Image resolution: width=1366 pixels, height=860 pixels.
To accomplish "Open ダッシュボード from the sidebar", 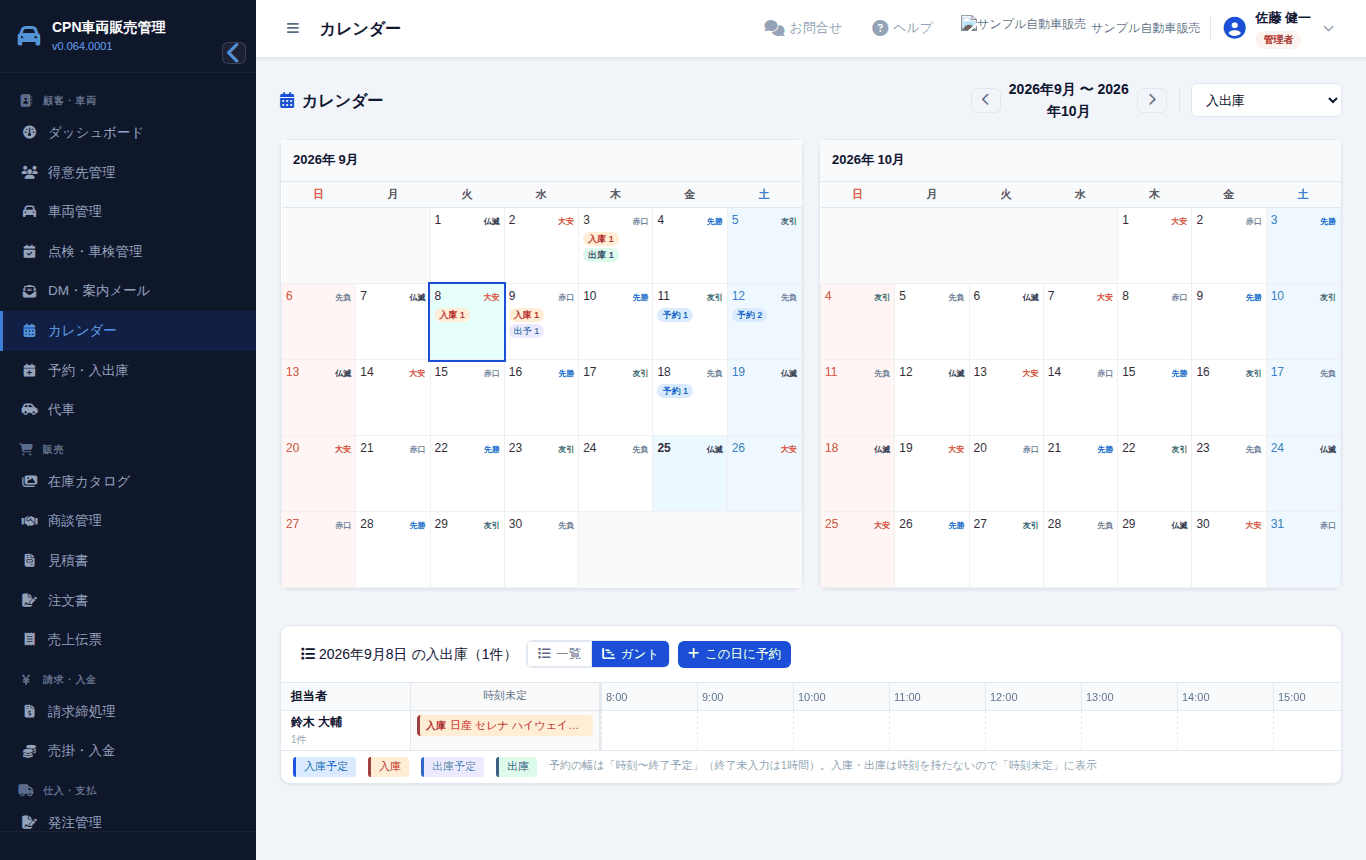I will coord(128,132).
